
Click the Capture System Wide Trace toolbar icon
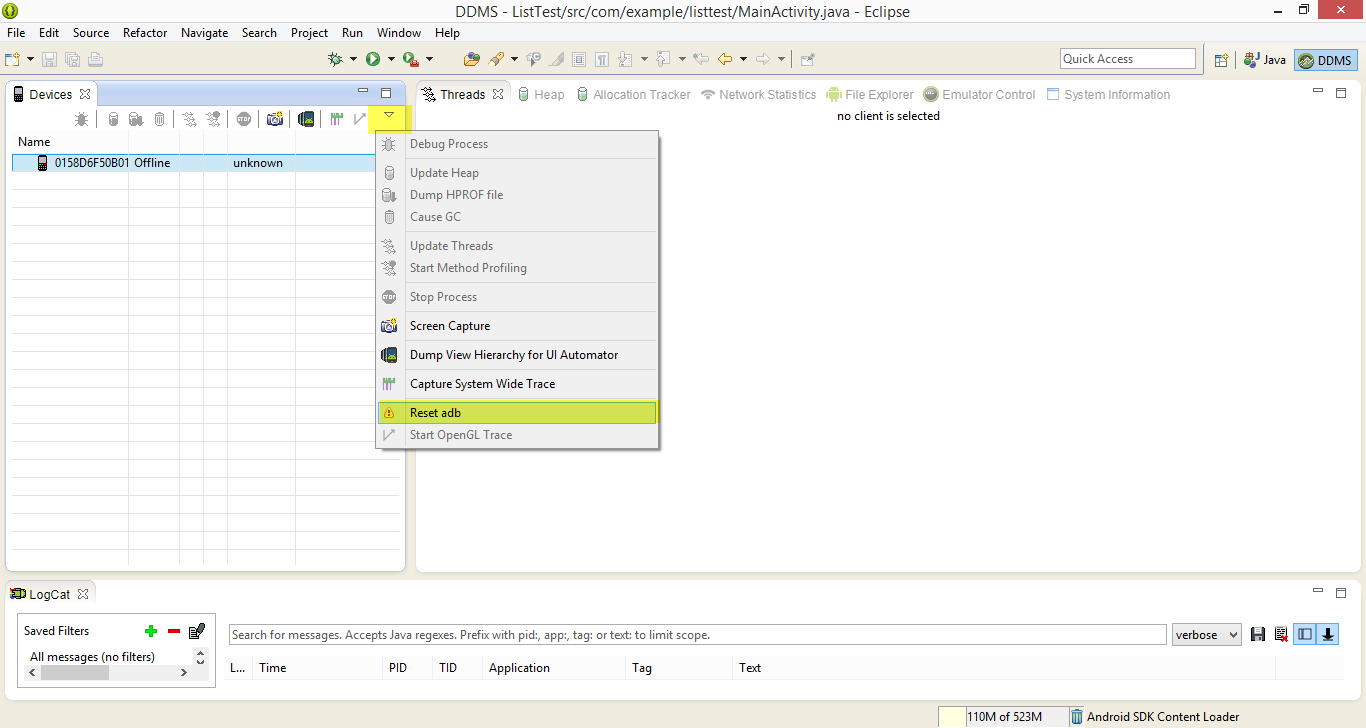coord(336,119)
